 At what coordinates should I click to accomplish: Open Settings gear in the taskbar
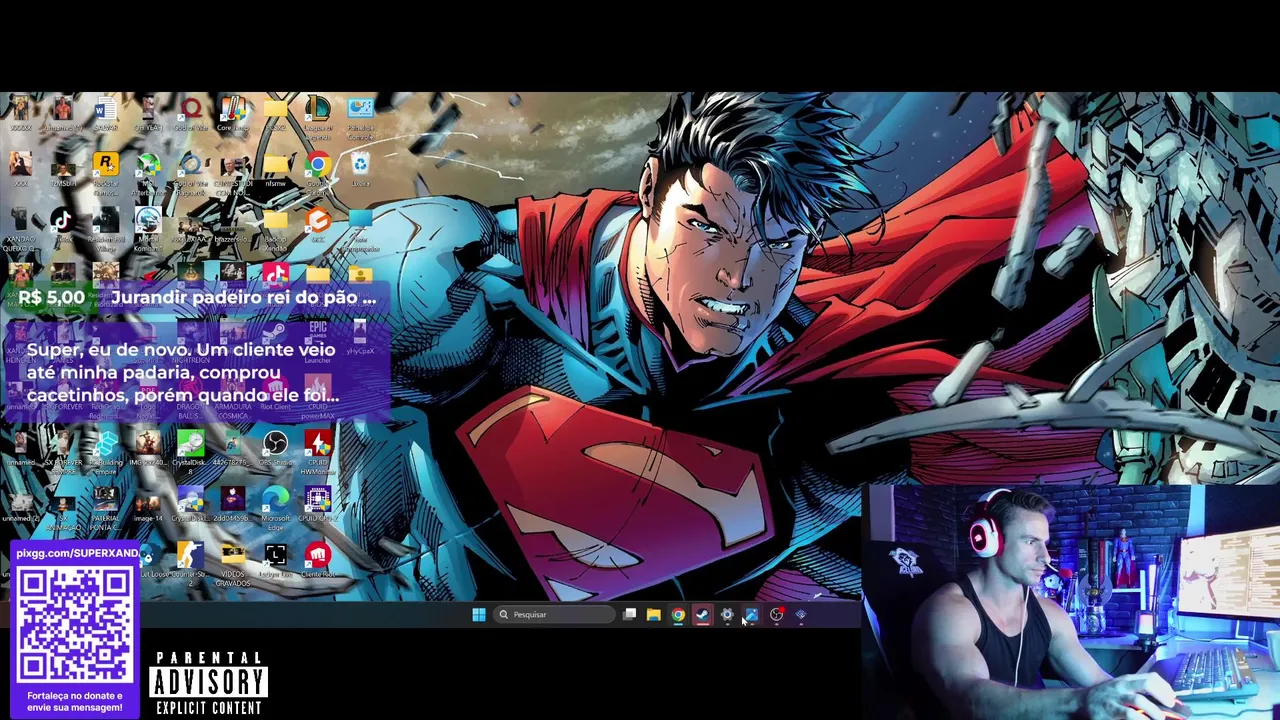coord(727,614)
